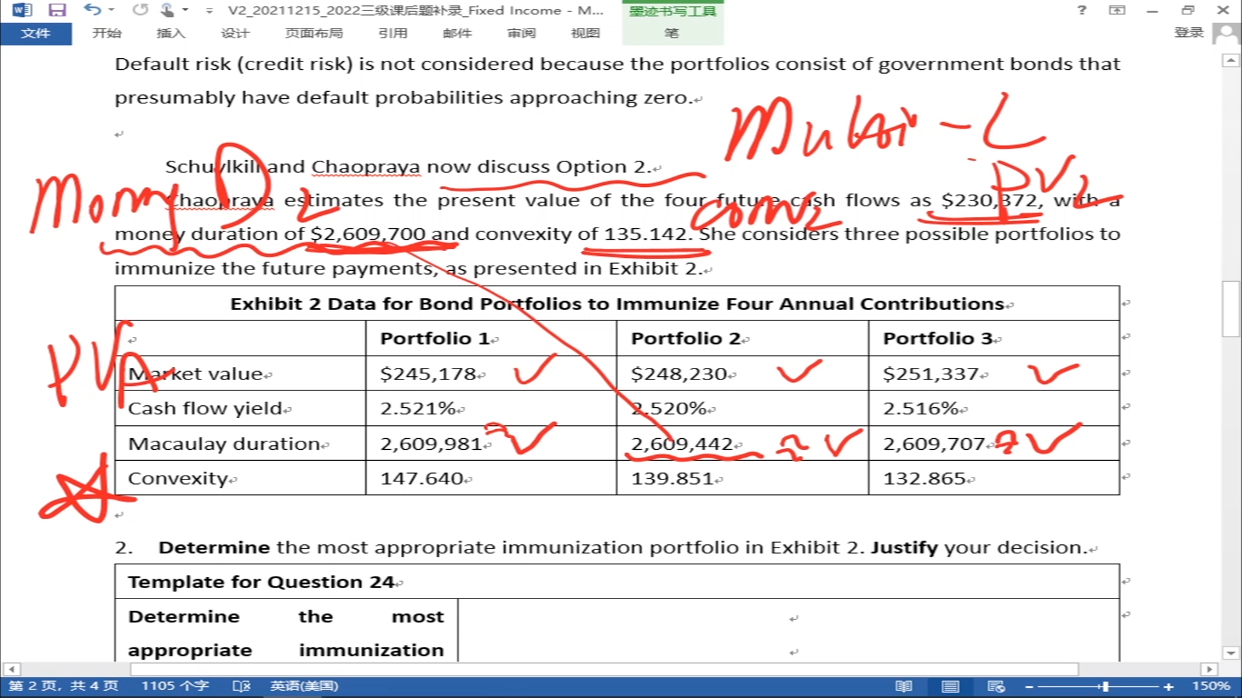
Task: Switch to Read Mode view
Action: (904, 686)
